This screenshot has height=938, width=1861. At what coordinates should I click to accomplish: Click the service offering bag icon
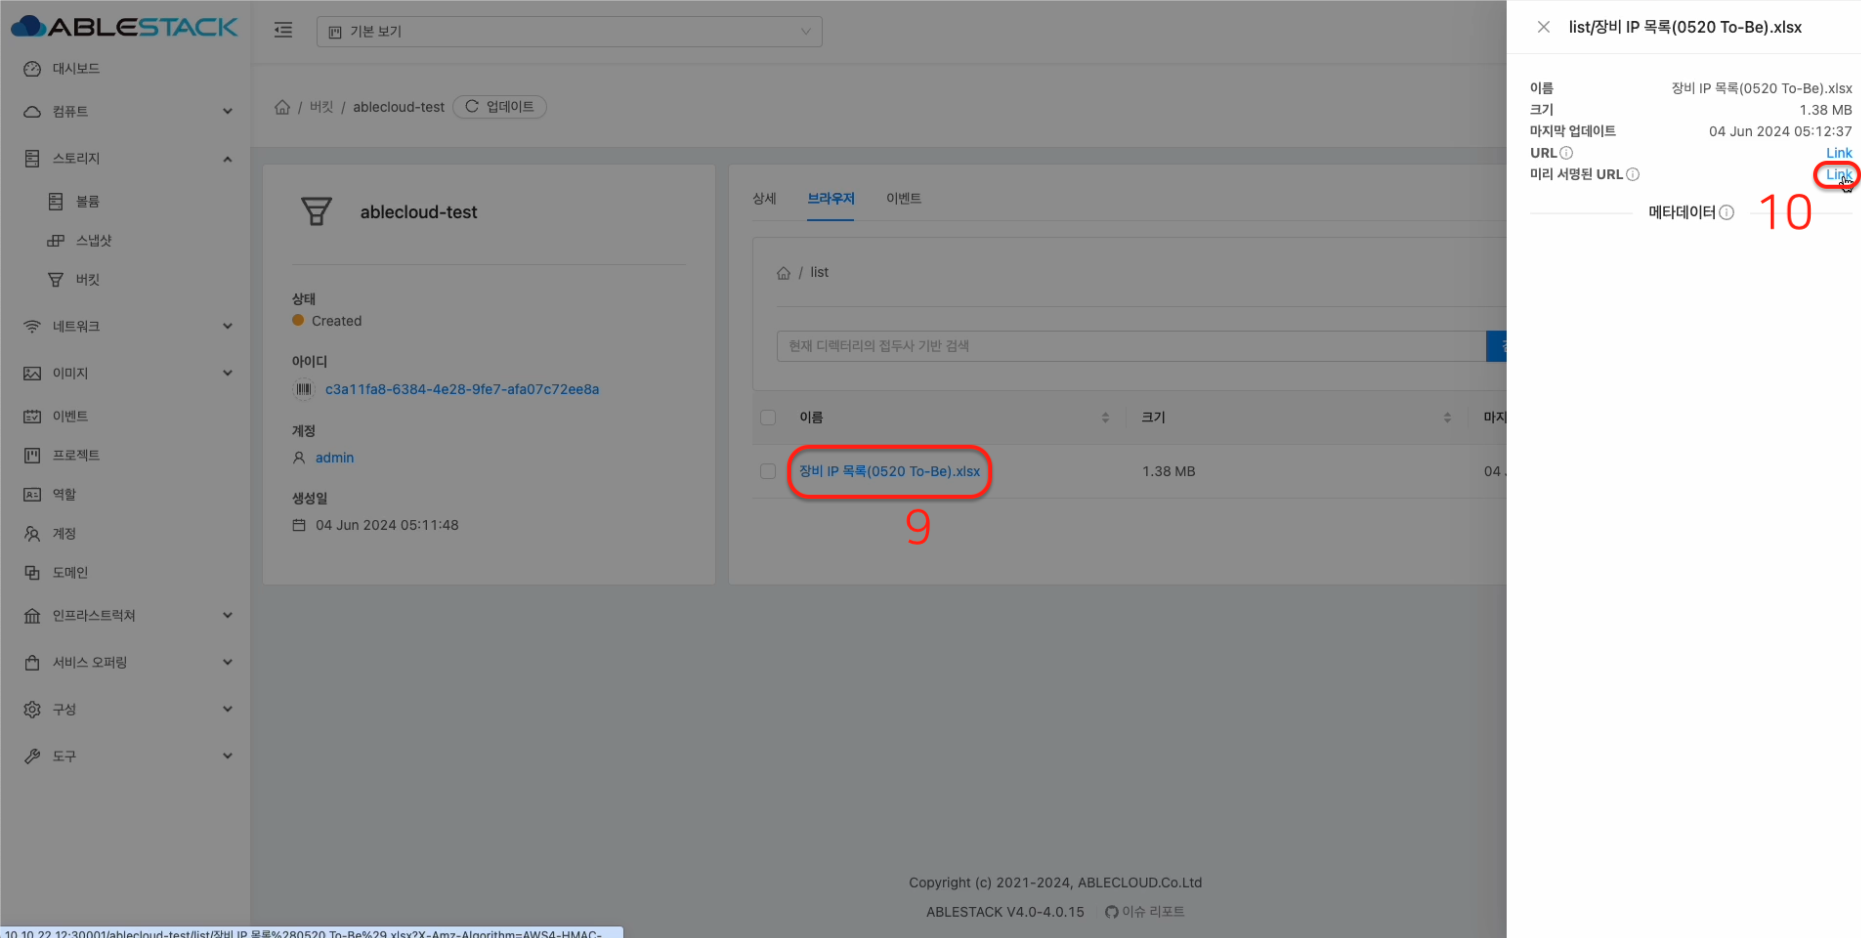(32, 663)
